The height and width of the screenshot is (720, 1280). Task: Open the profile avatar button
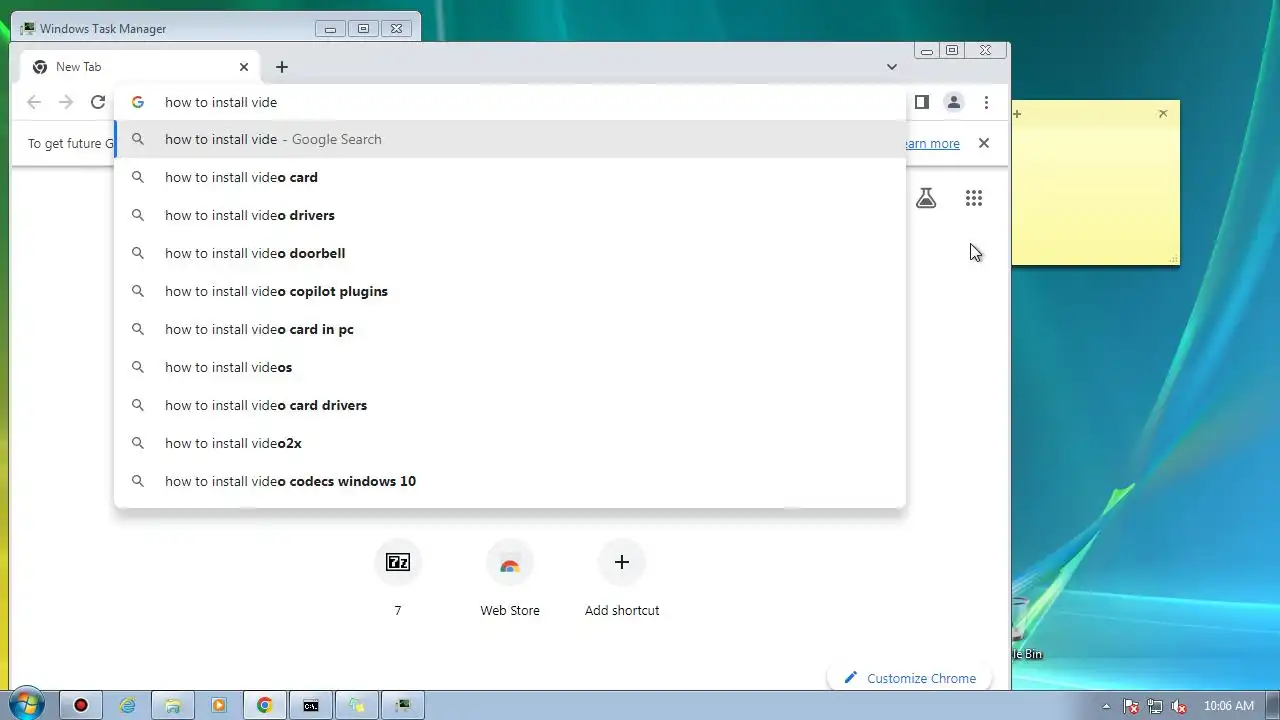954,102
